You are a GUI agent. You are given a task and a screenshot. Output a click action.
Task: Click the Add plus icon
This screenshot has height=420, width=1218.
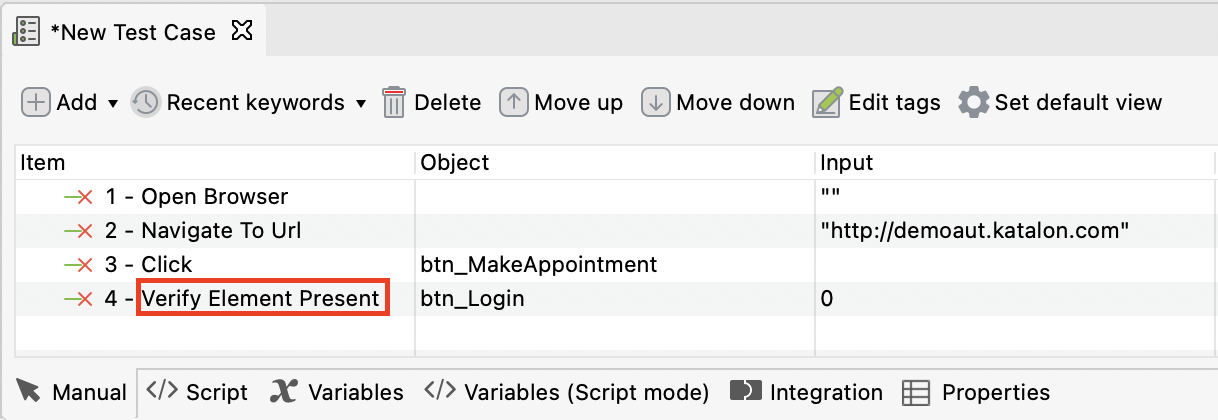[36, 103]
